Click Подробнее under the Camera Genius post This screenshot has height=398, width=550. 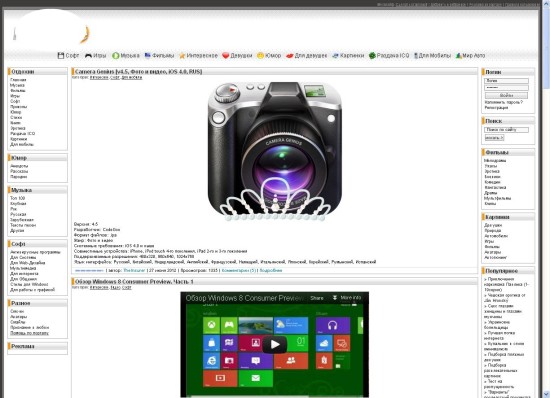click(271, 270)
